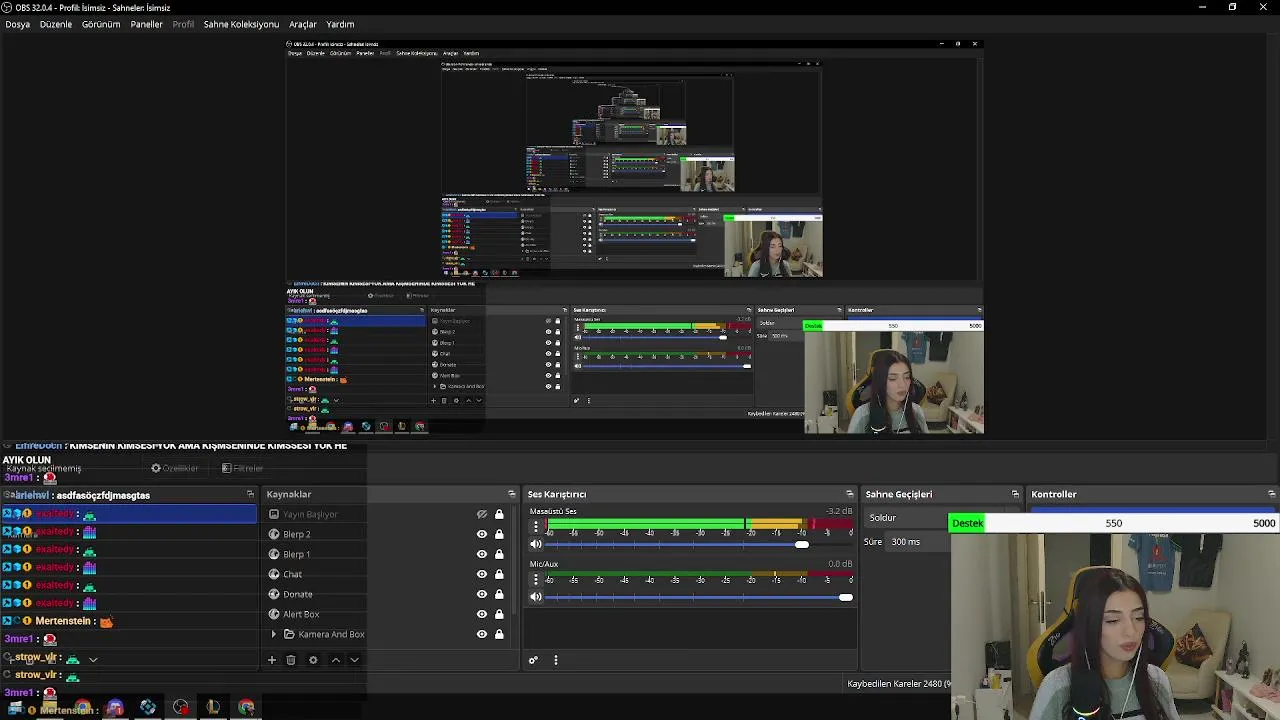1280x720 pixels.
Task: Click the folder icon of Kamera And Box
Action: coord(289,634)
